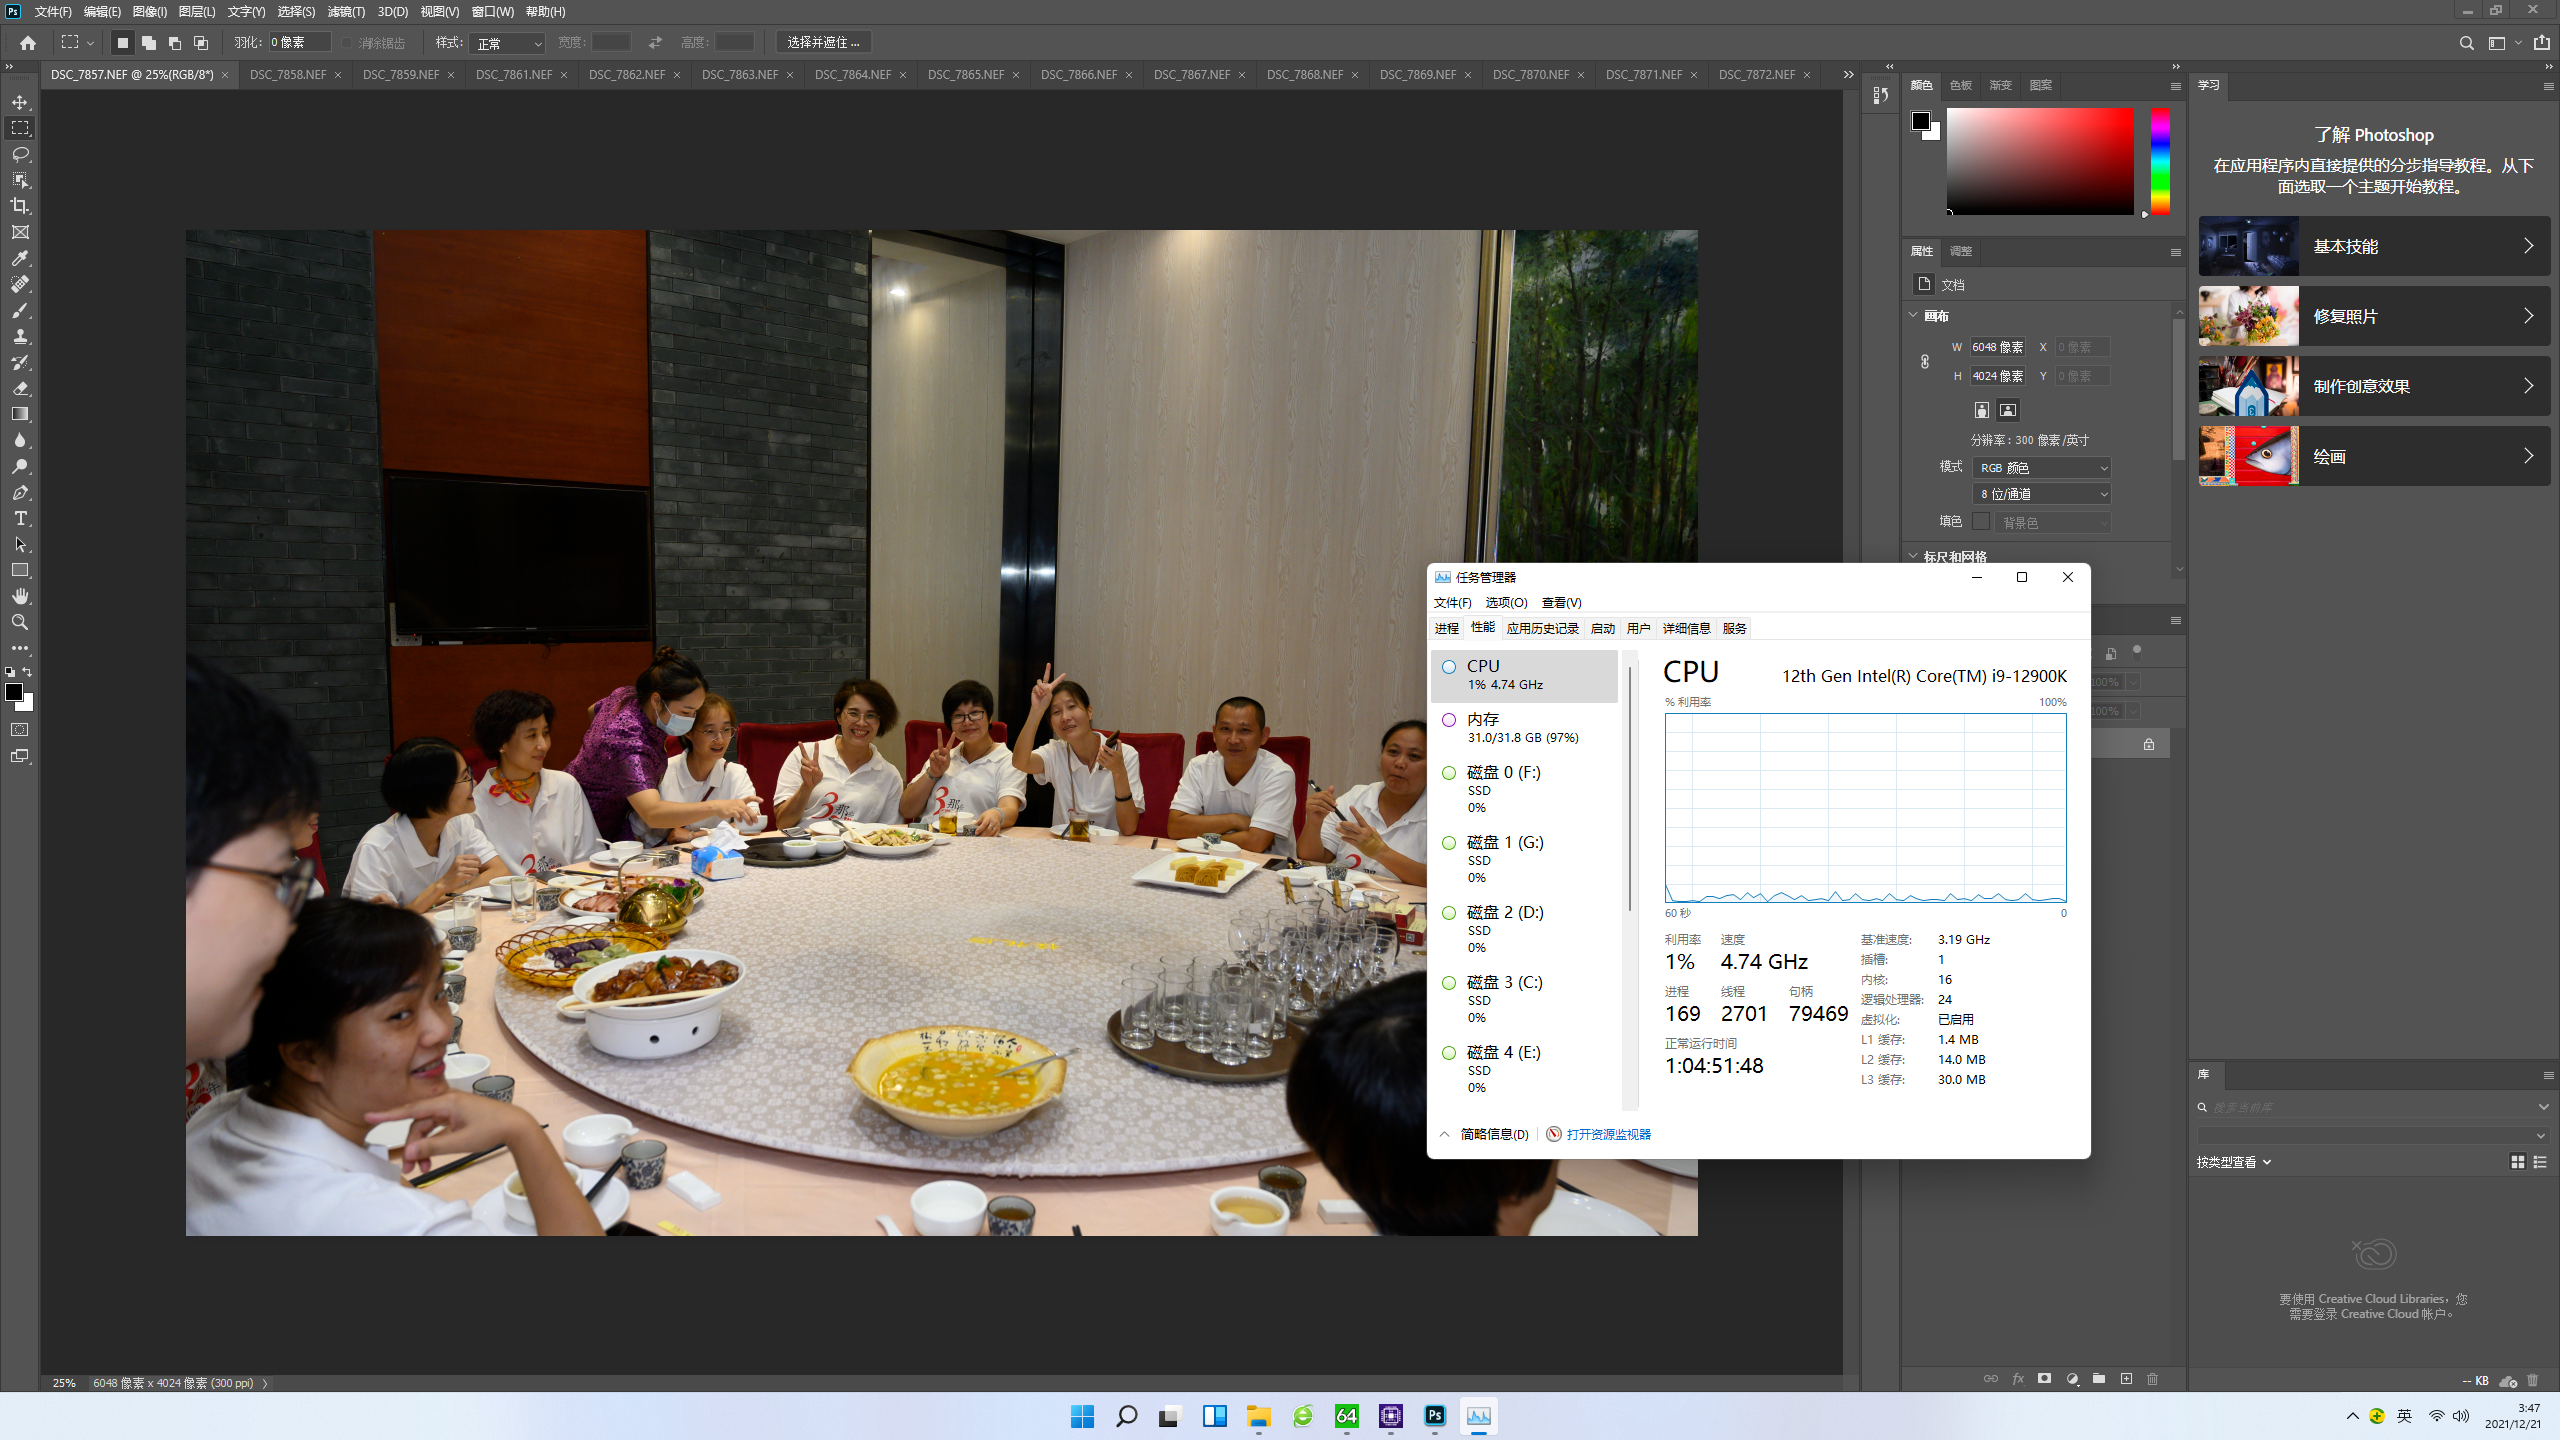Open Resource Monitor link in Task Manager
Viewport: 2560px width, 1440px height.
pyautogui.click(x=1608, y=1134)
